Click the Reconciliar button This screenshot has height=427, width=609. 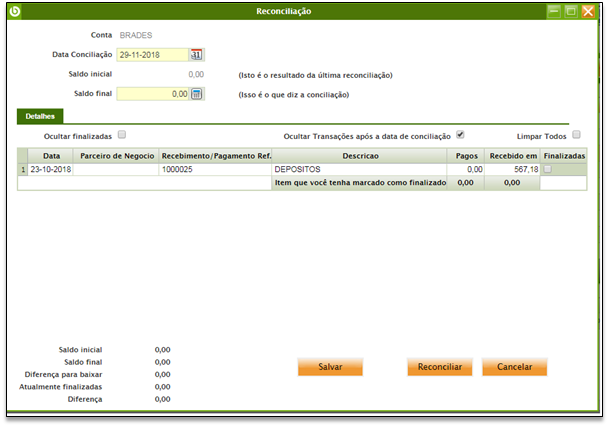click(439, 367)
